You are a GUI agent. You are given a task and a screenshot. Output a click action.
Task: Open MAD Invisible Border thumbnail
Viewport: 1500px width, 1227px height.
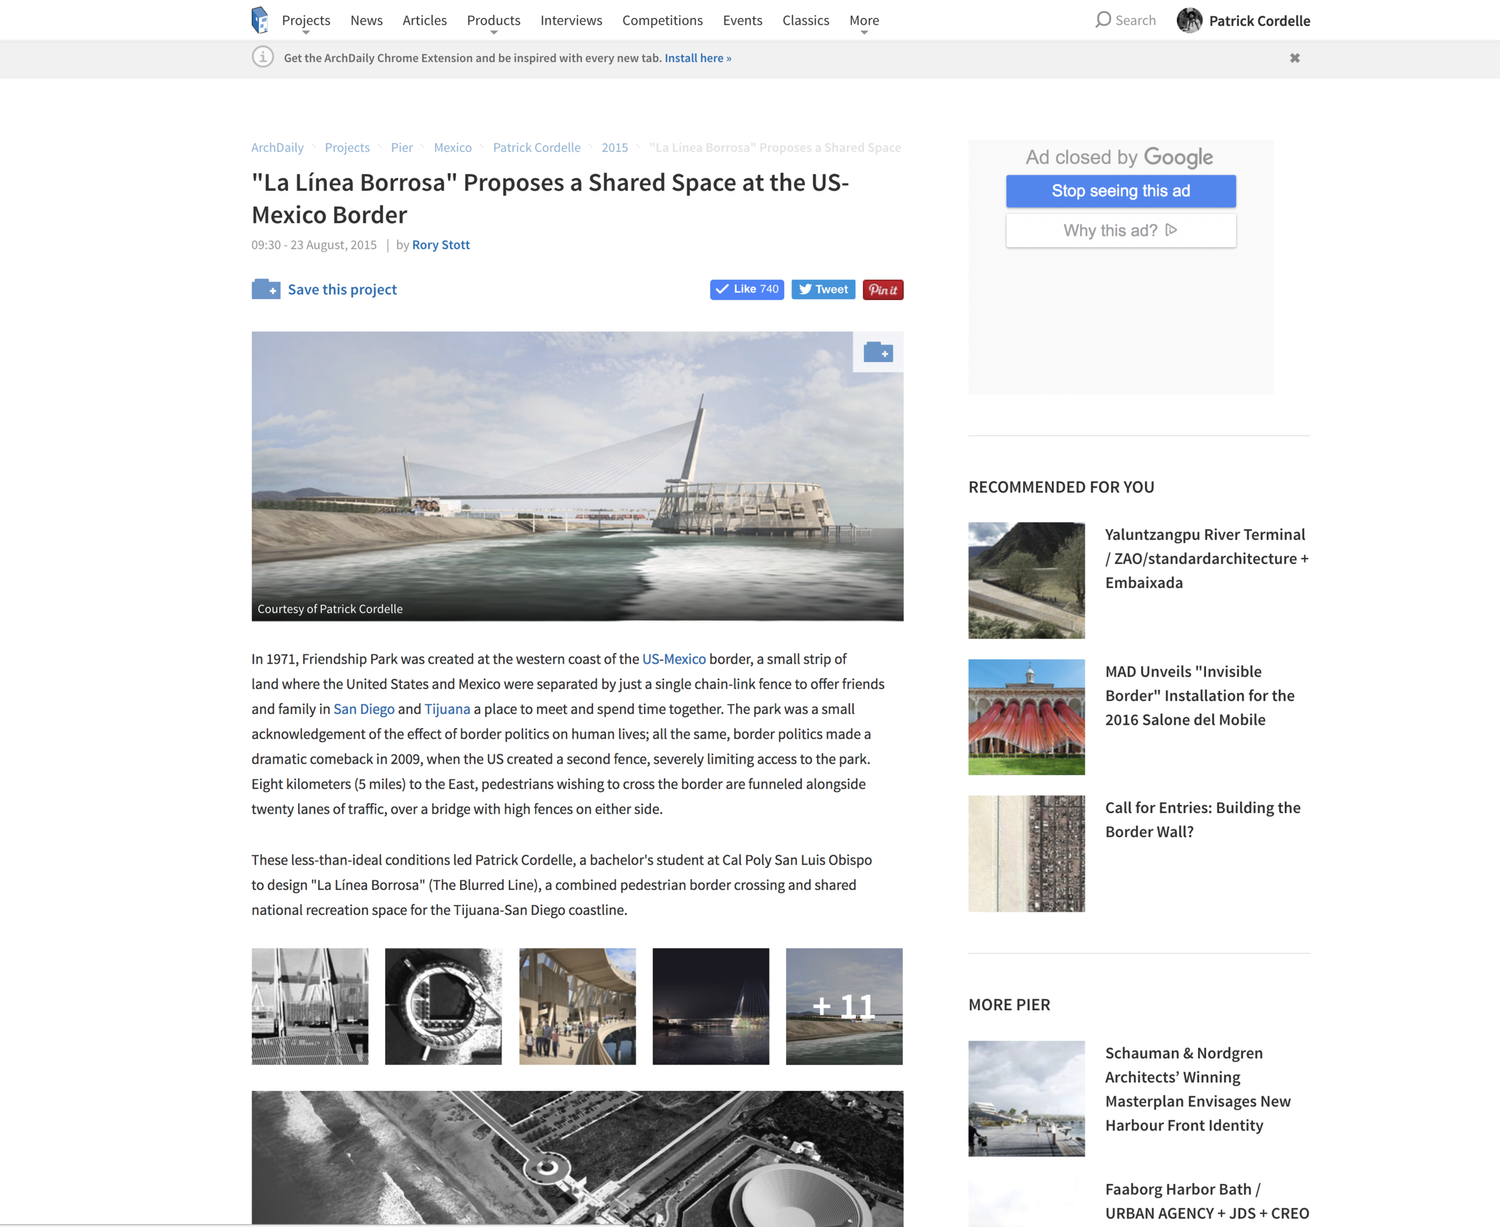click(1026, 717)
